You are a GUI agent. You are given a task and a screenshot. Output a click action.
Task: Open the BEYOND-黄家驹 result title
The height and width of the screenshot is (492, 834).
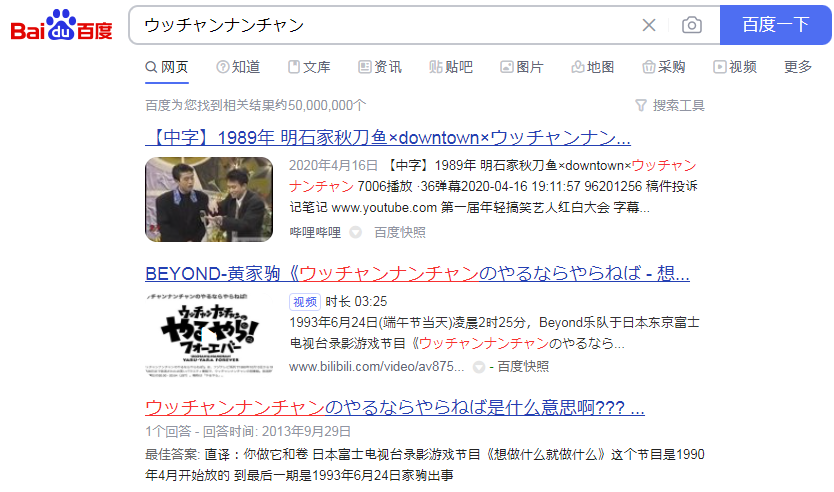click(x=418, y=273)
